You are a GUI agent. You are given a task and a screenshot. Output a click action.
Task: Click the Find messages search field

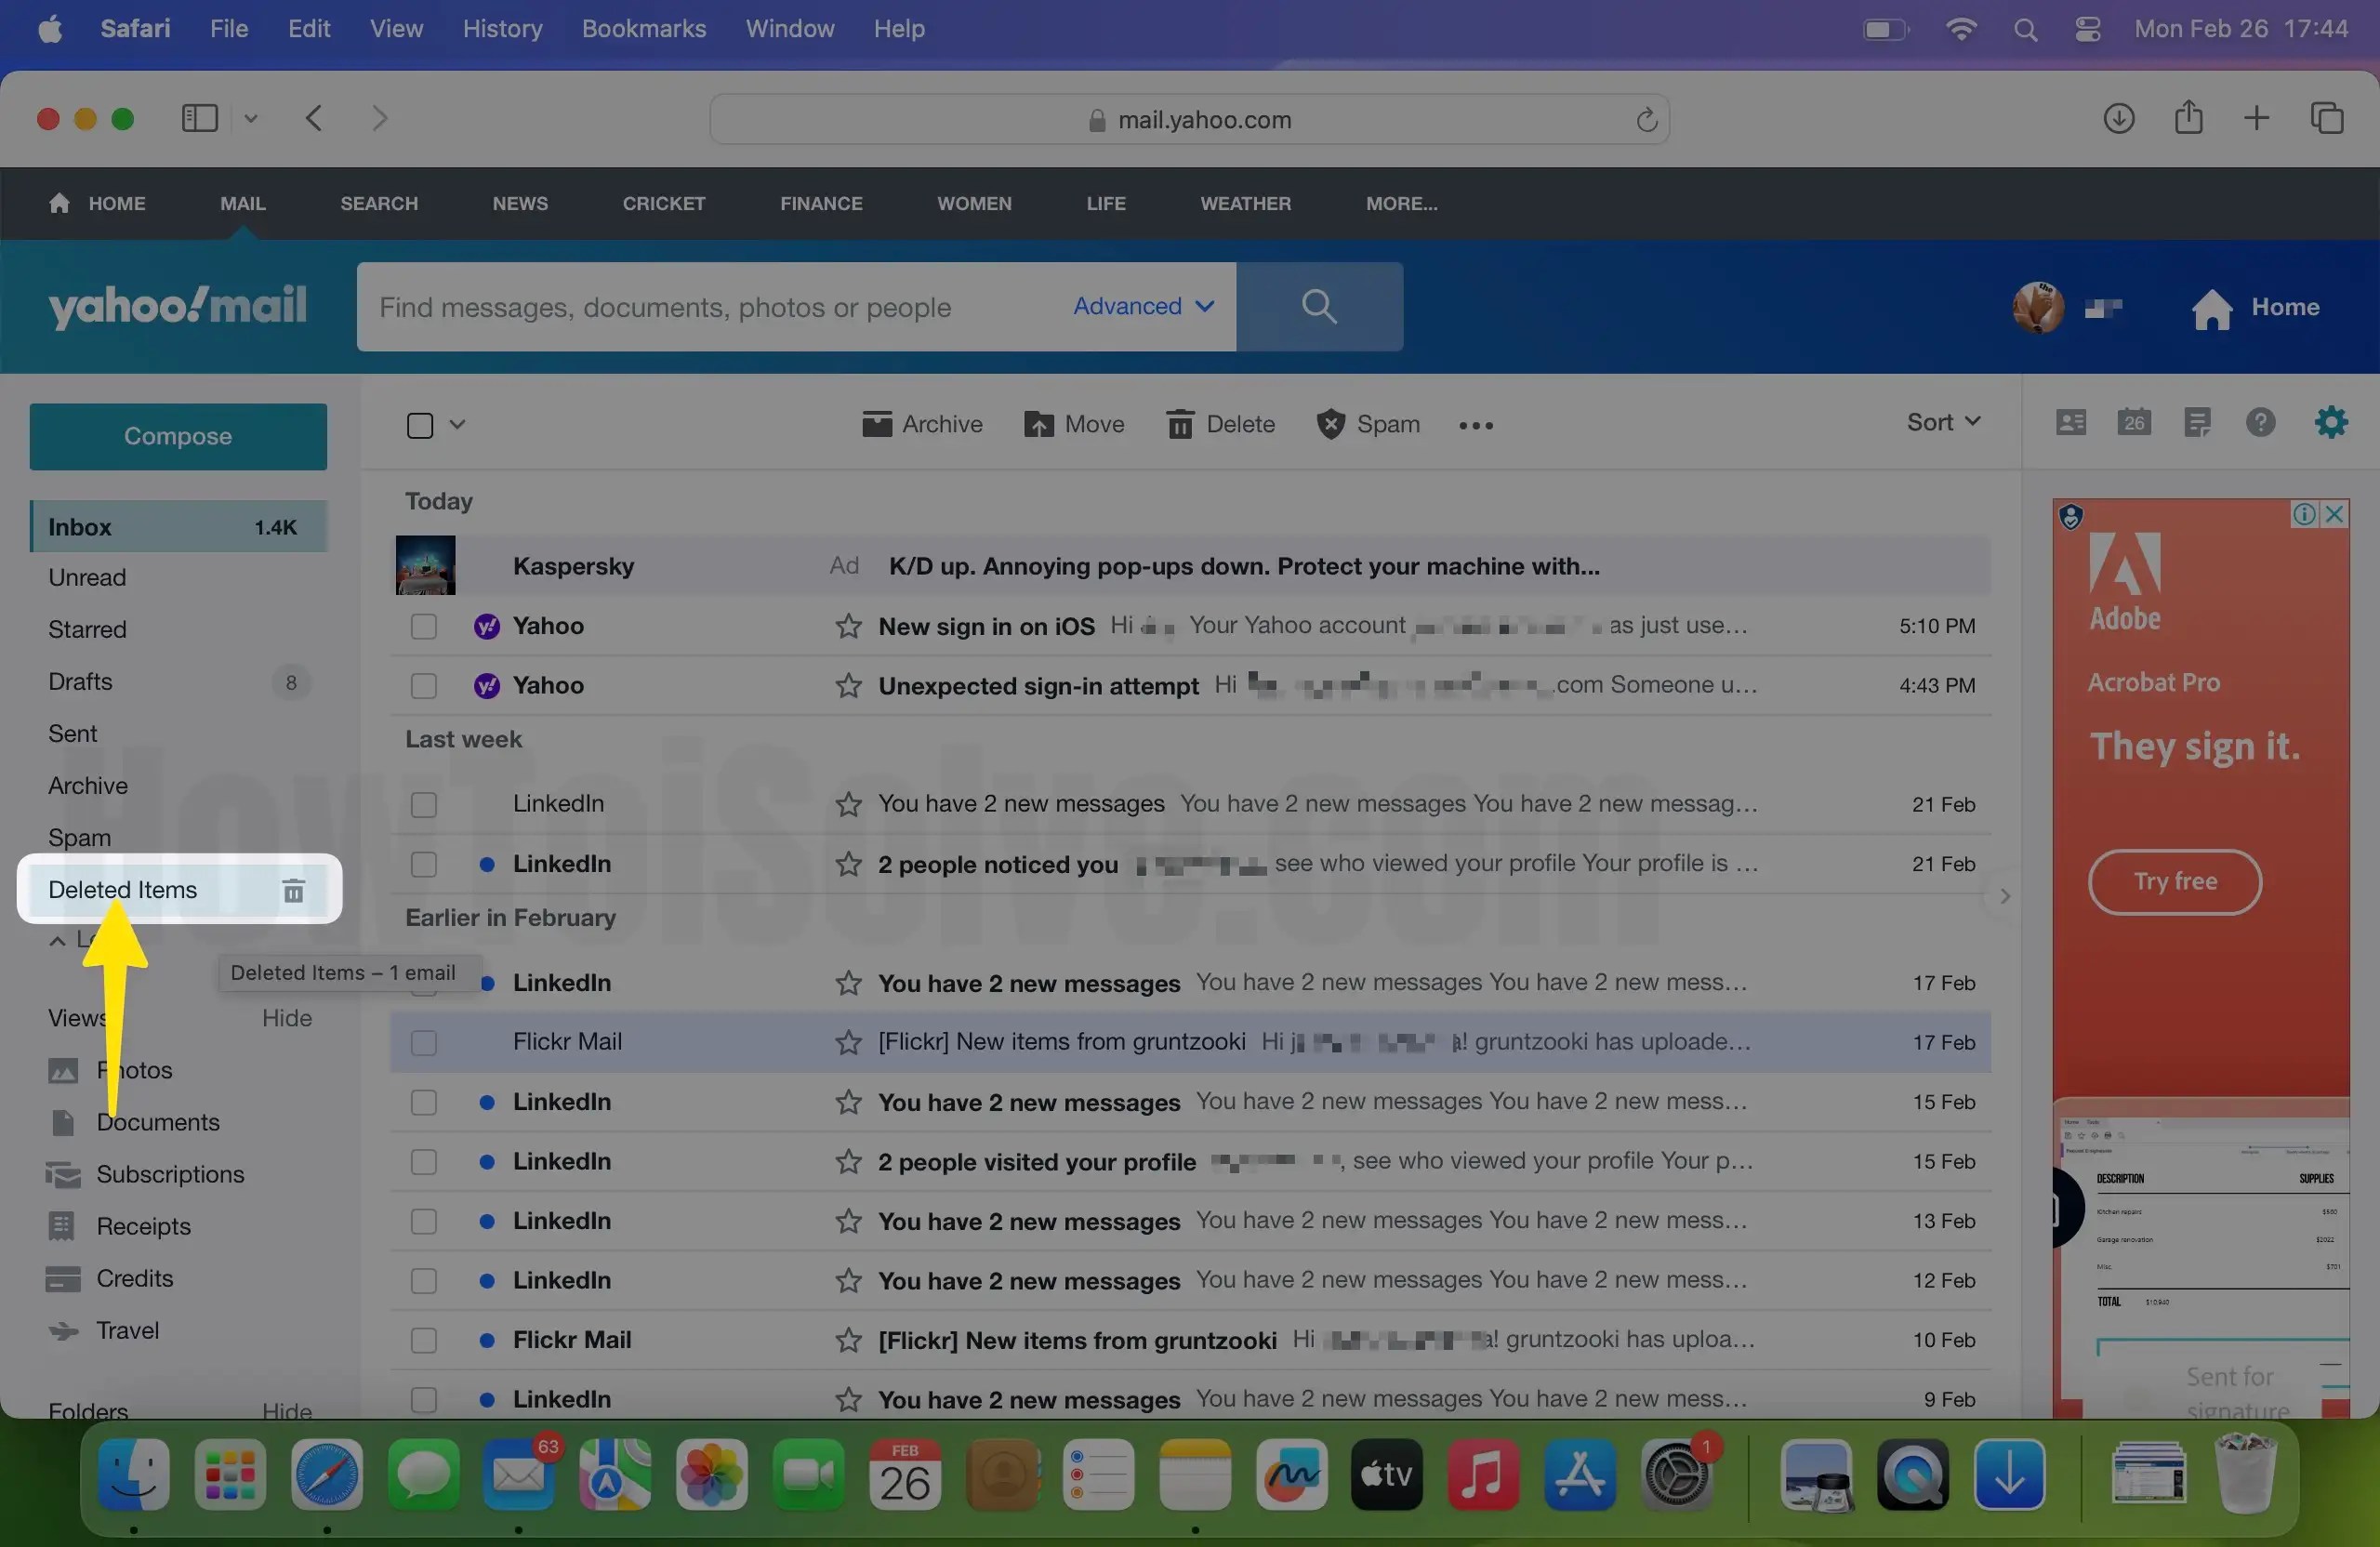[x=700, y=307]
